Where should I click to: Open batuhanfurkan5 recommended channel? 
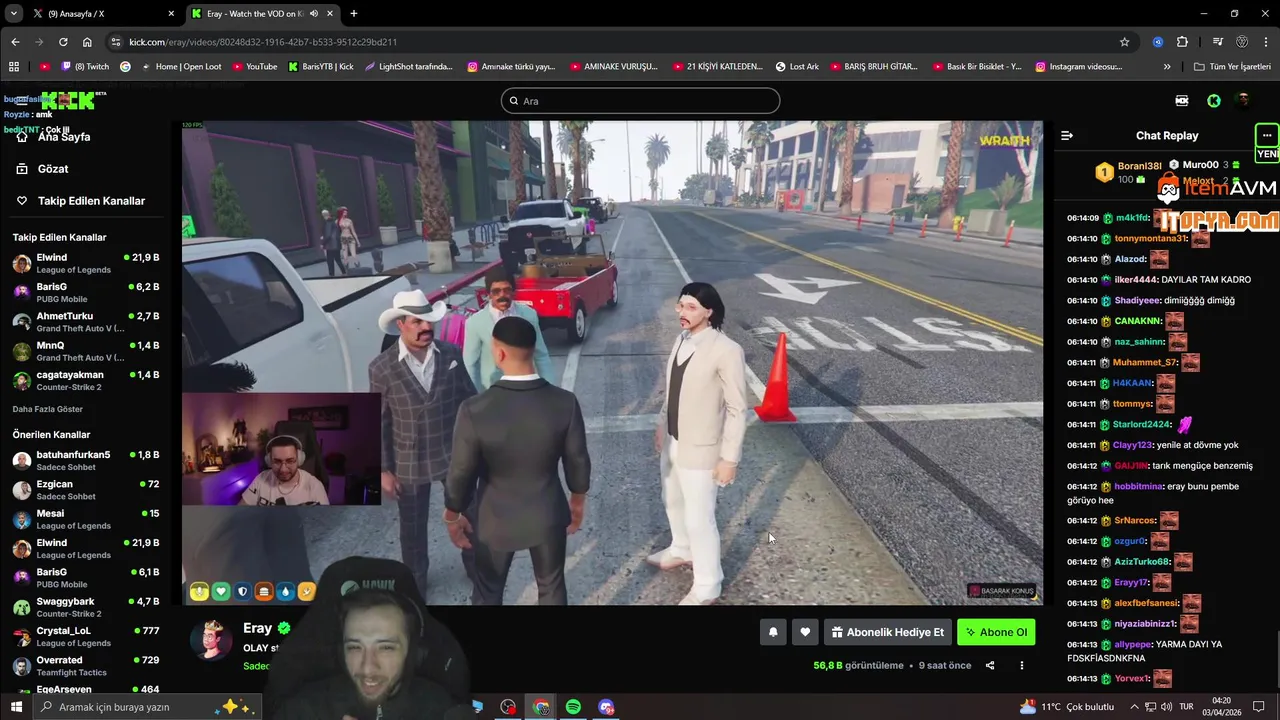click(x=88, y=461)
